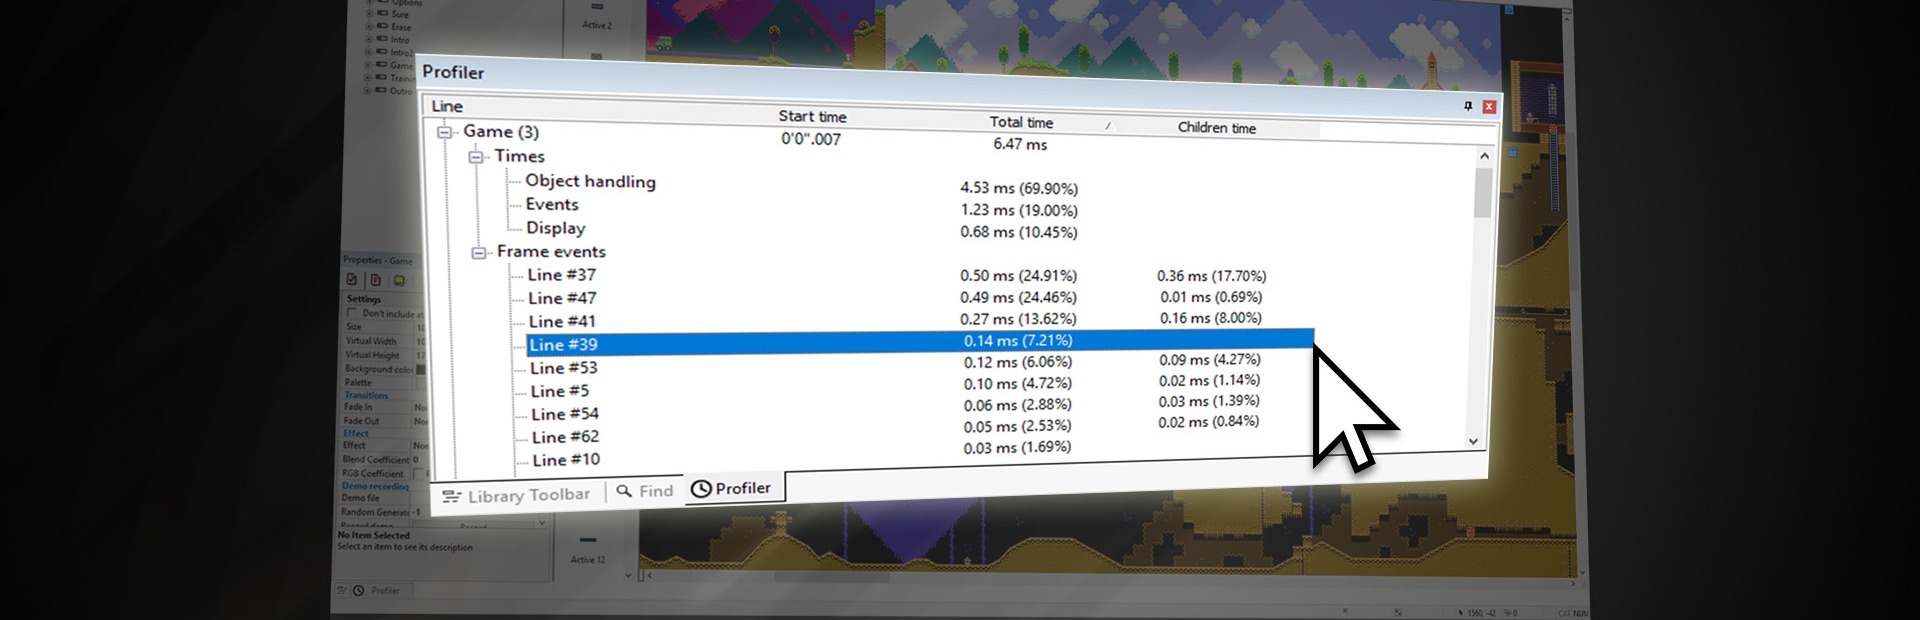Select the Outro frame in background workspace tree
Screen dimensions: 1920x620
point(401,91)
